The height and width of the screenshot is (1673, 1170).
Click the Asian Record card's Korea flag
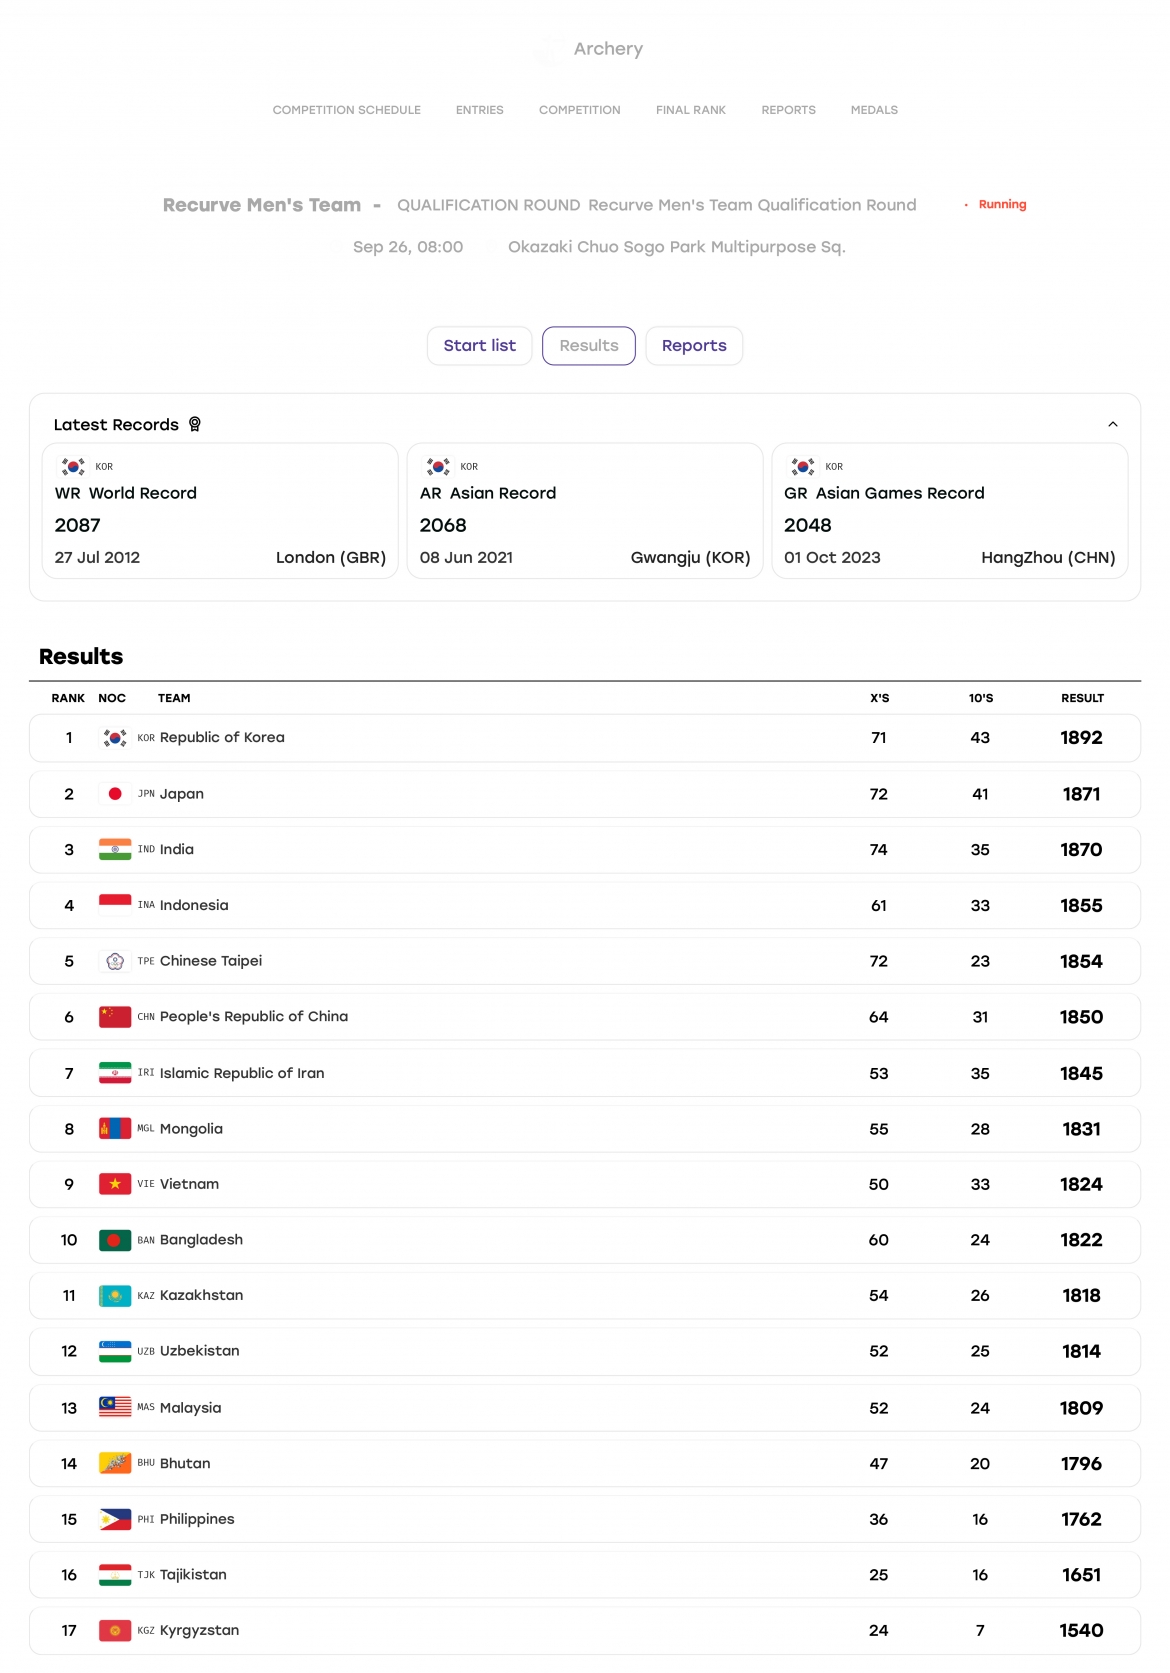coord(438,467)
